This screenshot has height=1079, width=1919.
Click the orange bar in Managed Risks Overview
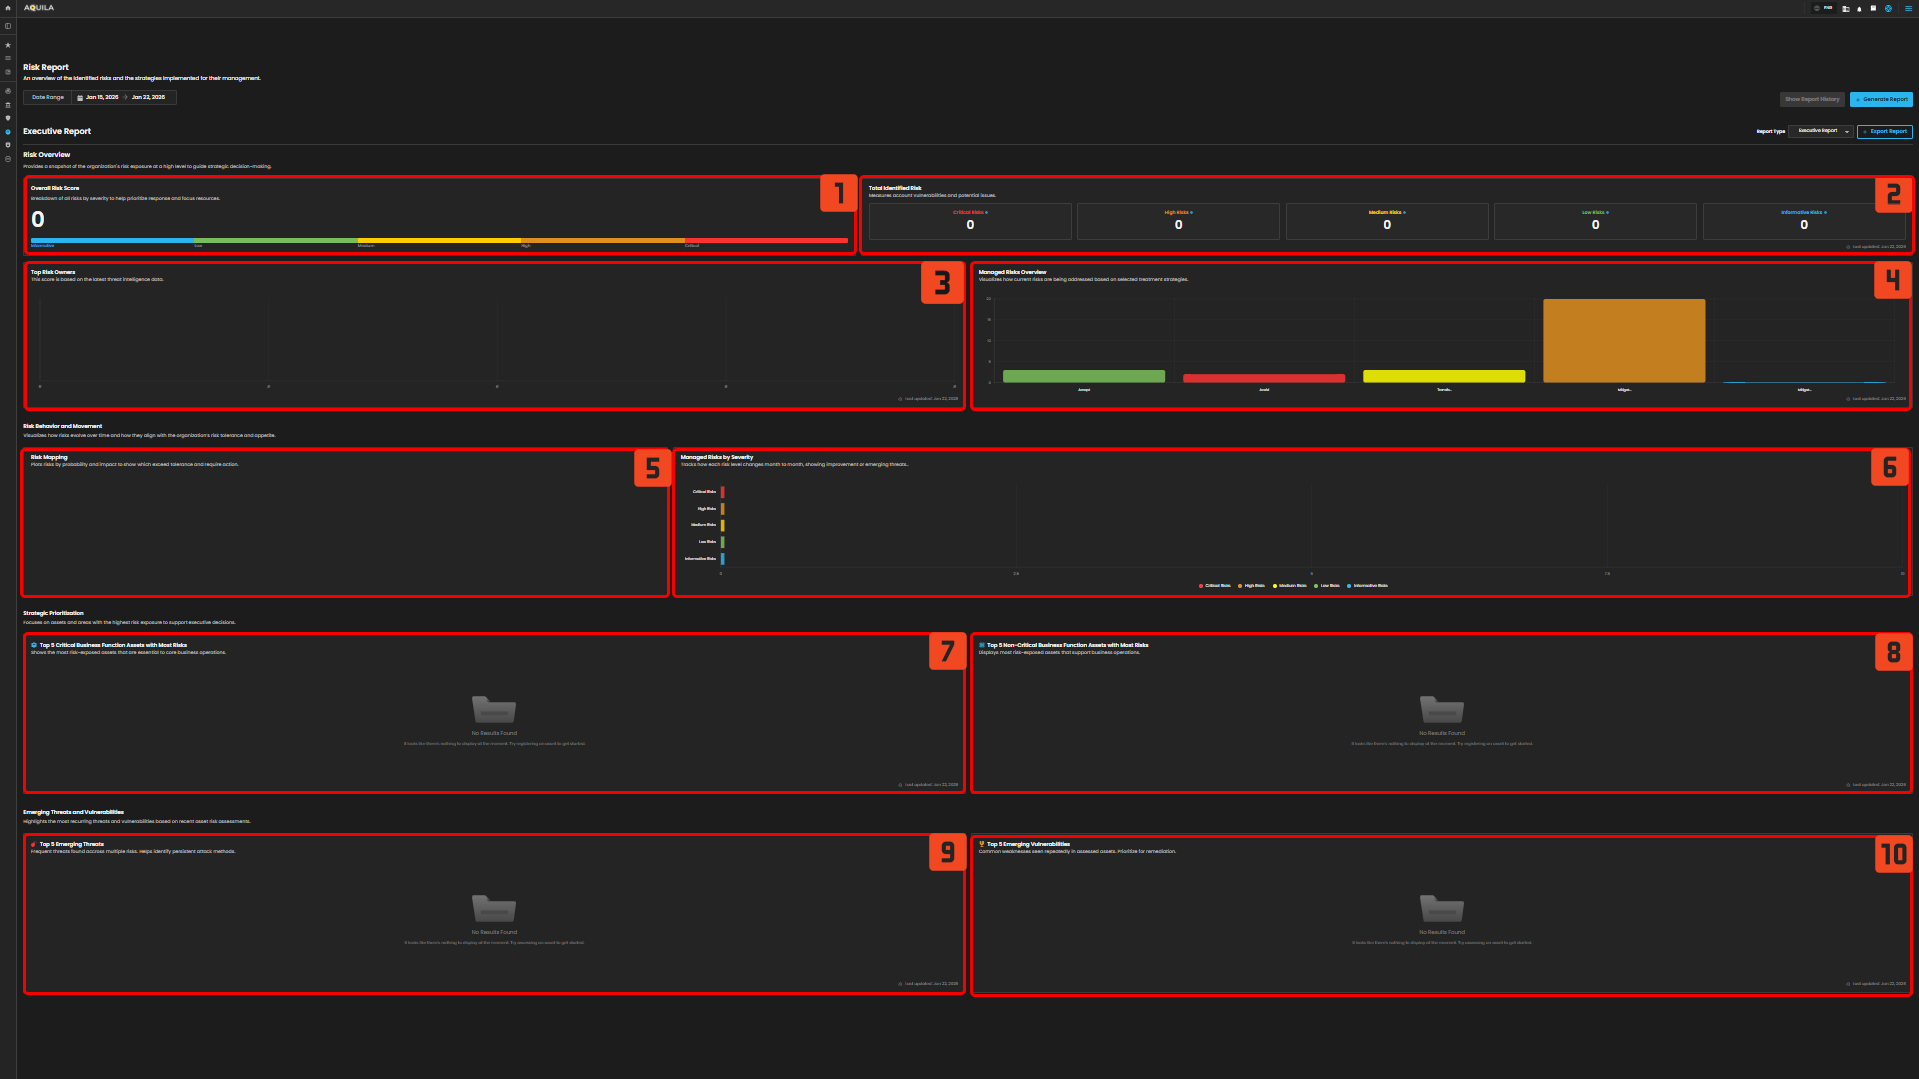1623,340
